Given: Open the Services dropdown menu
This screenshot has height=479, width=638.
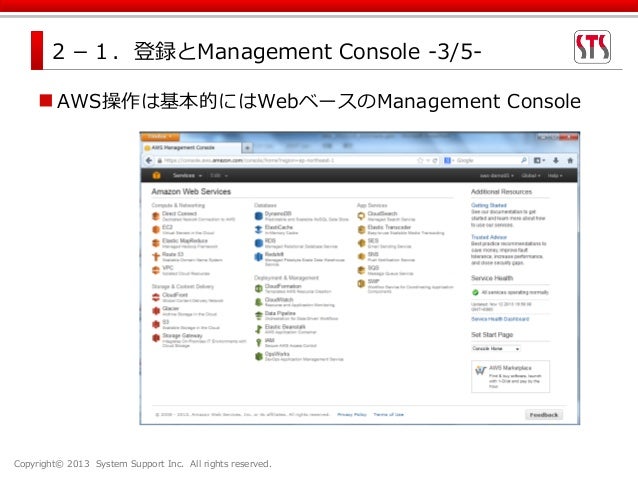Looking at the screenshot, I should [187, 175].
